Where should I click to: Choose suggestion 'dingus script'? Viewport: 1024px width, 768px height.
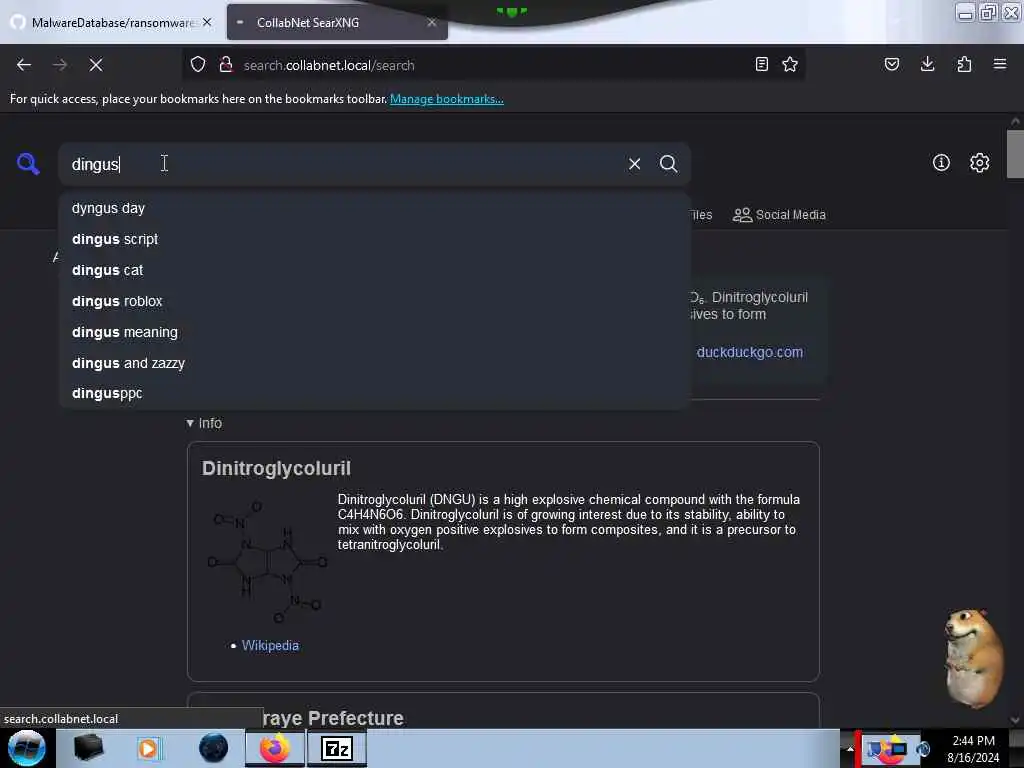pos(375,239)
